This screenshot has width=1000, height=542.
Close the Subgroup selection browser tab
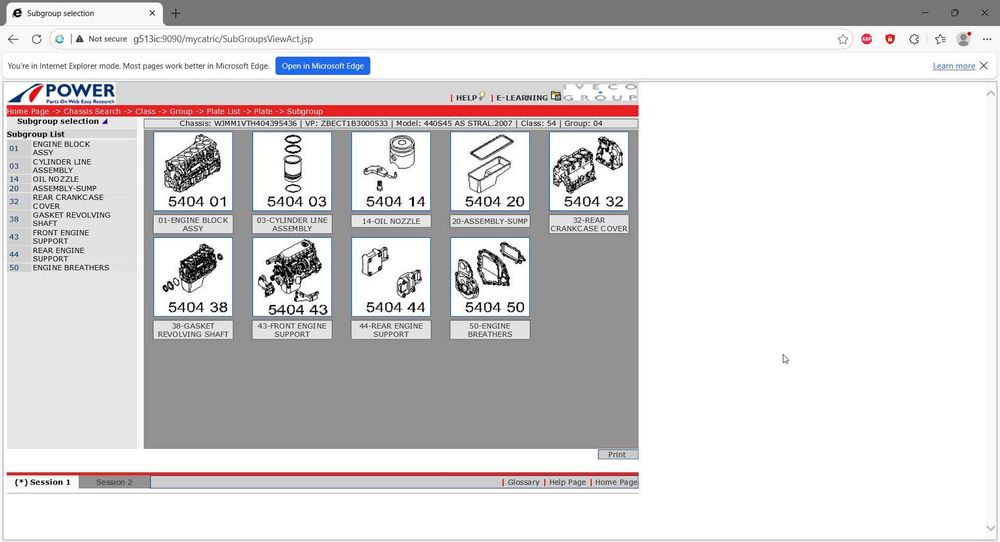coord(152,13)
